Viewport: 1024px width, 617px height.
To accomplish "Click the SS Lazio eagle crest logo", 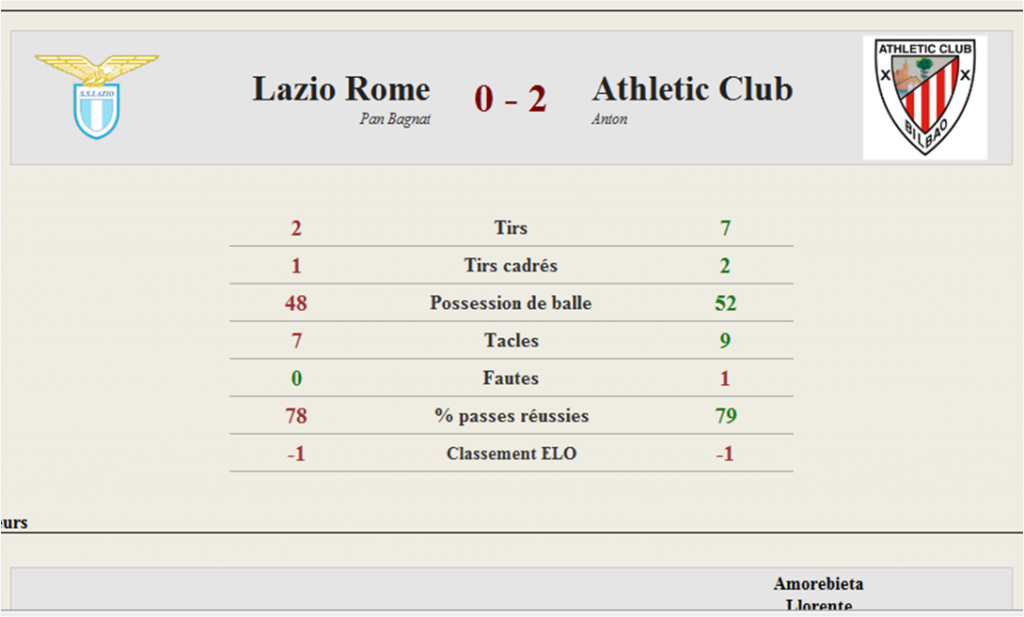I will pyautogui.click(x=97, y=97).
